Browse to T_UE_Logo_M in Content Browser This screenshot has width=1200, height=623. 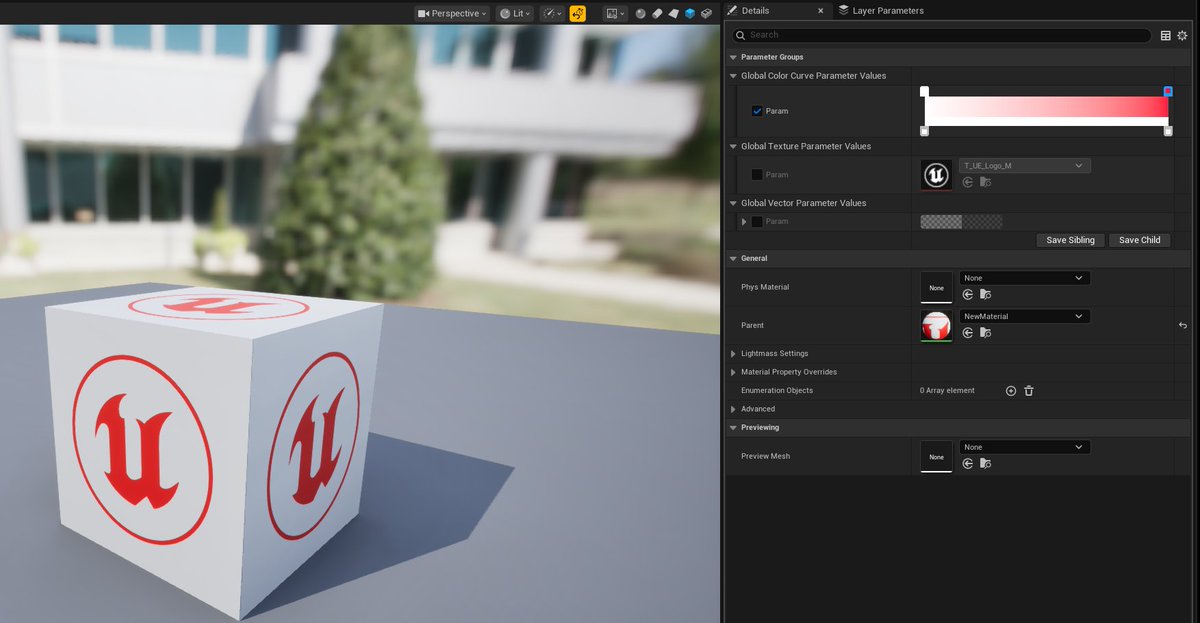985,182
